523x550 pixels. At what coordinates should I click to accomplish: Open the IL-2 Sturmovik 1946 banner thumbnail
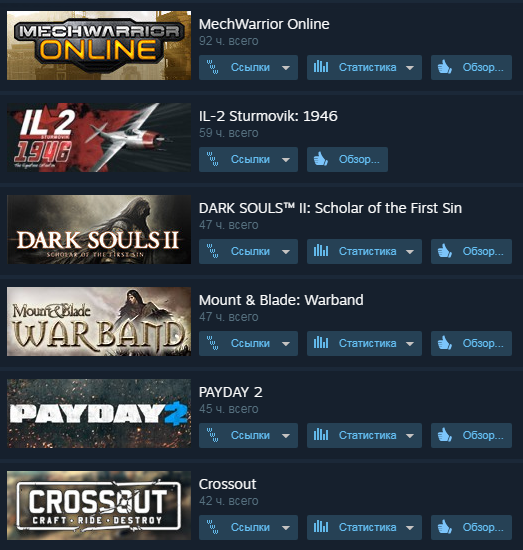[99, 138]
